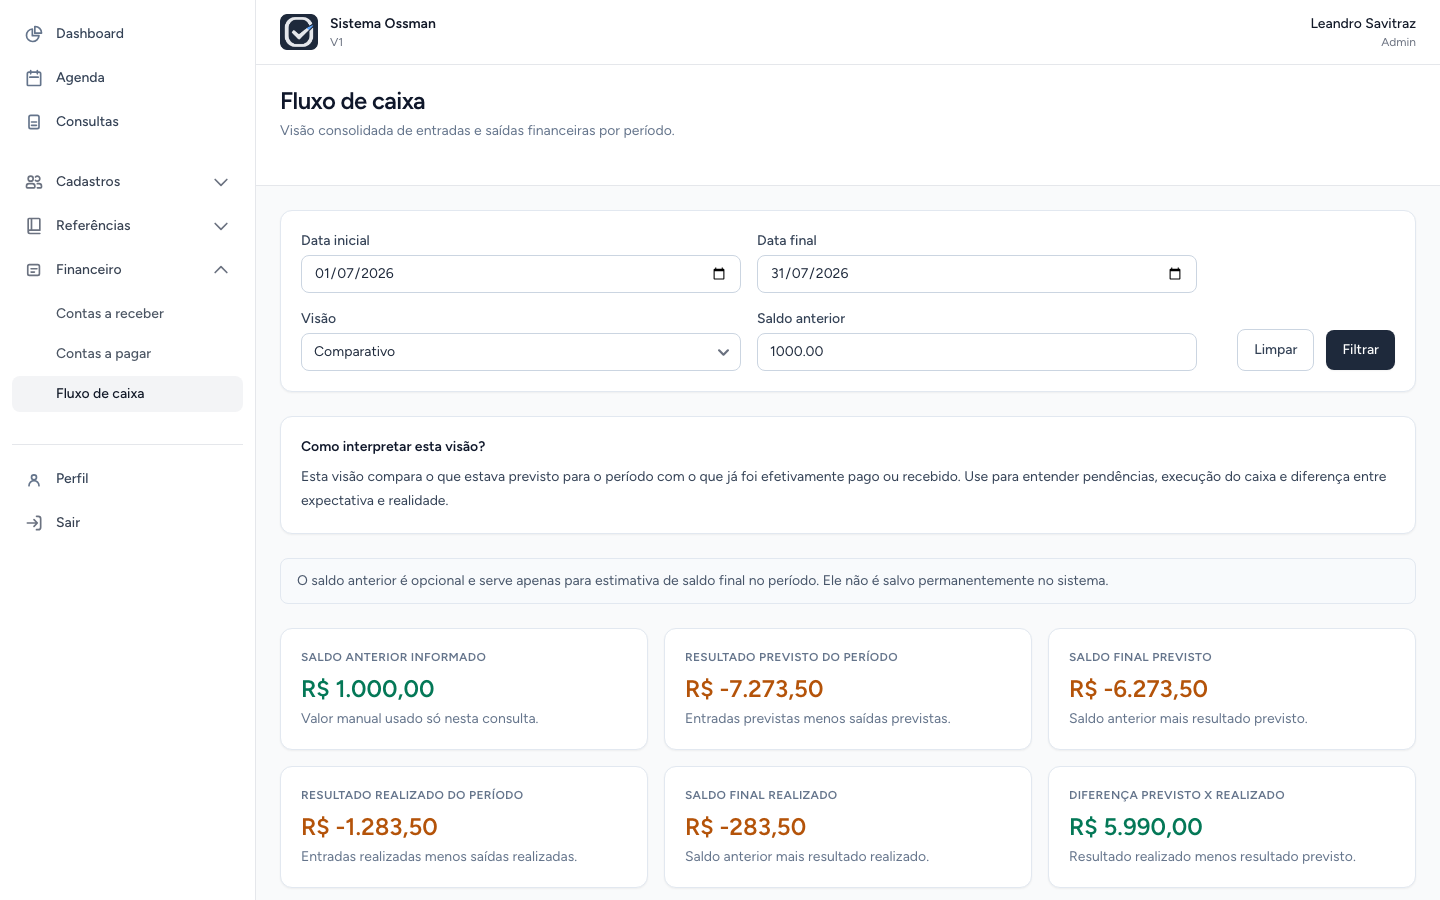The image size is (1440, 900).
Task: Click the Agenda calendar icon in sidebar
Action: 34,78
